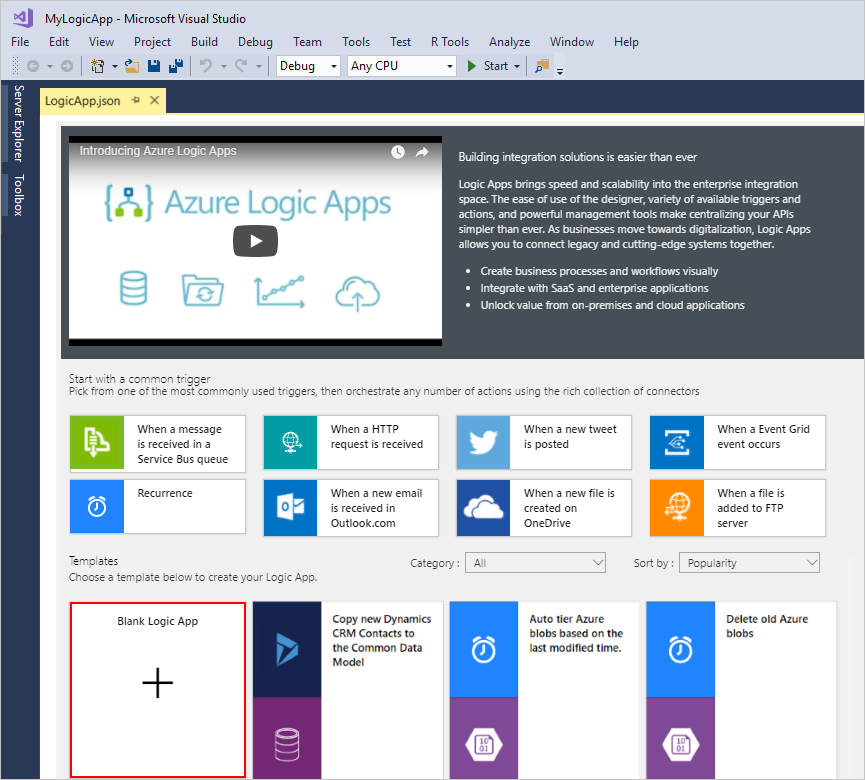The image size is (865, 780).
Task: Choose the Recurrence trigger
Action: click(x=157, y=508)
